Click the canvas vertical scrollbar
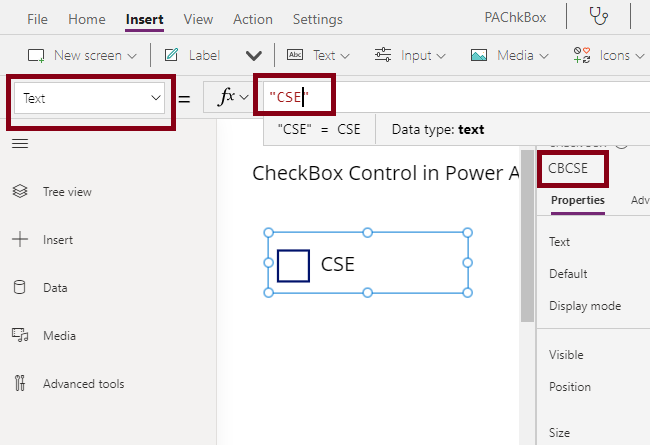 (x=527, y=236)
